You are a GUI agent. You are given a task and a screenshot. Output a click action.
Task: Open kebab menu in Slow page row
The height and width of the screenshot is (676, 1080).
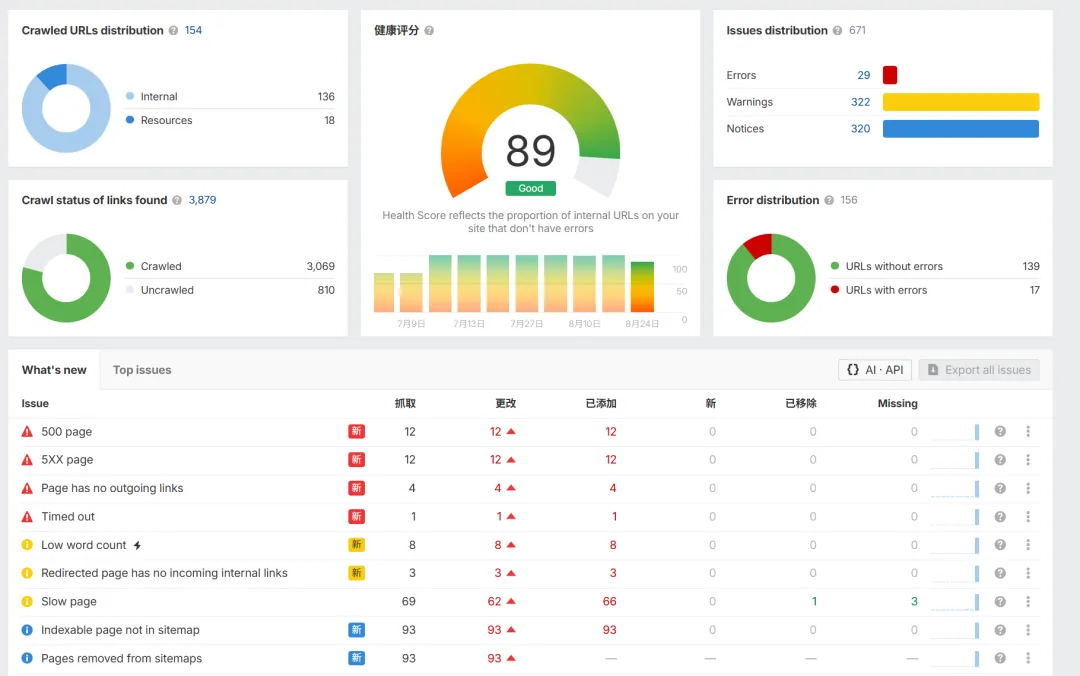(1028, 602)
